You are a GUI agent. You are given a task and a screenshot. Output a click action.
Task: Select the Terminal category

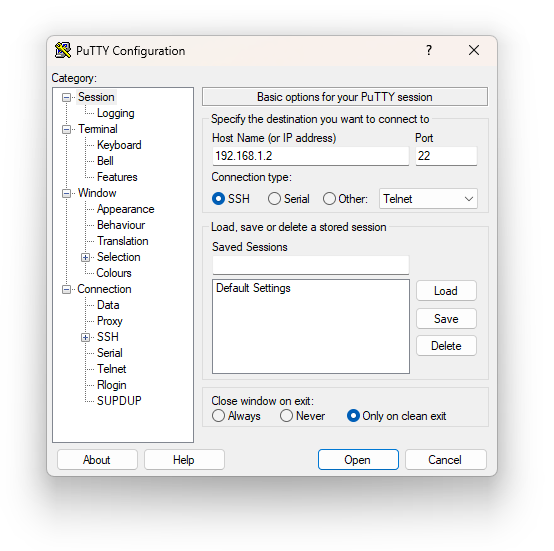click(x=98, y=129)
